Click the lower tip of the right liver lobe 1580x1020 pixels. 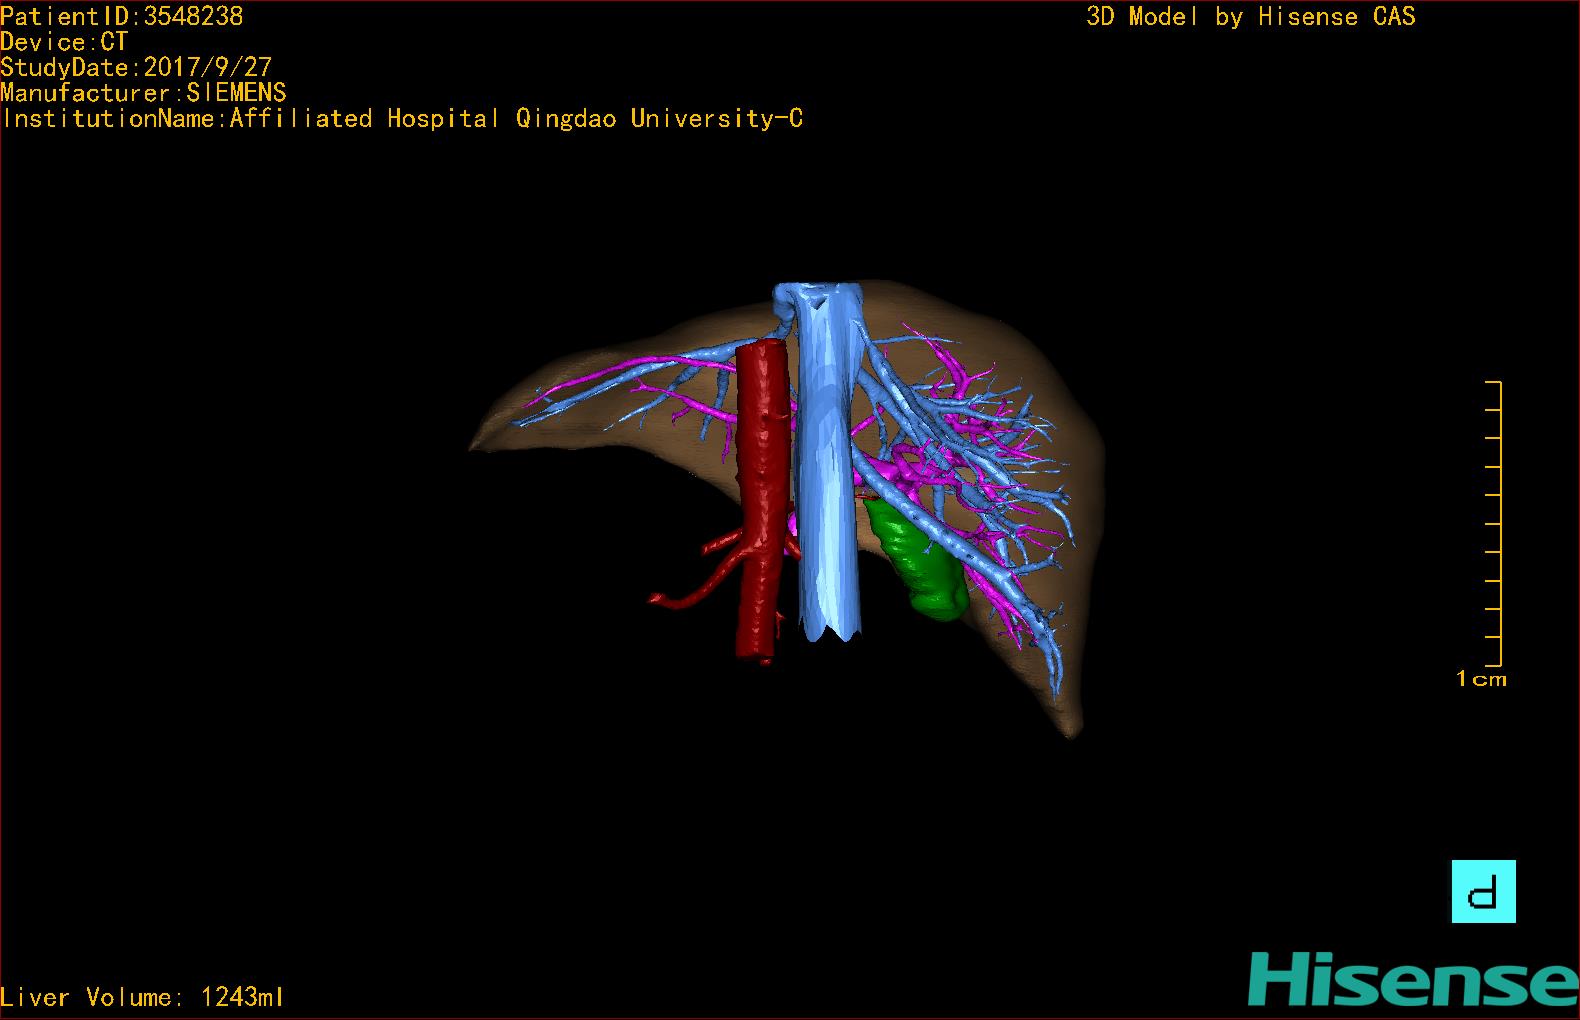[1070, 728]
